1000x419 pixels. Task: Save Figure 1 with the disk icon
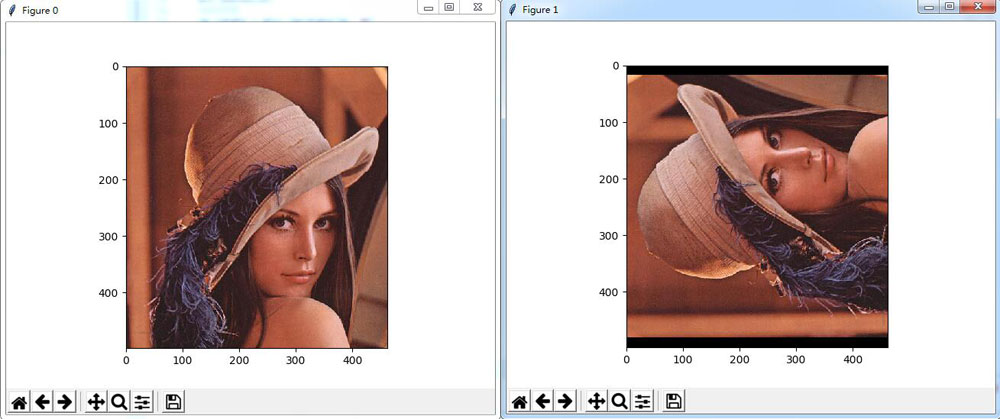click(673, 402)
